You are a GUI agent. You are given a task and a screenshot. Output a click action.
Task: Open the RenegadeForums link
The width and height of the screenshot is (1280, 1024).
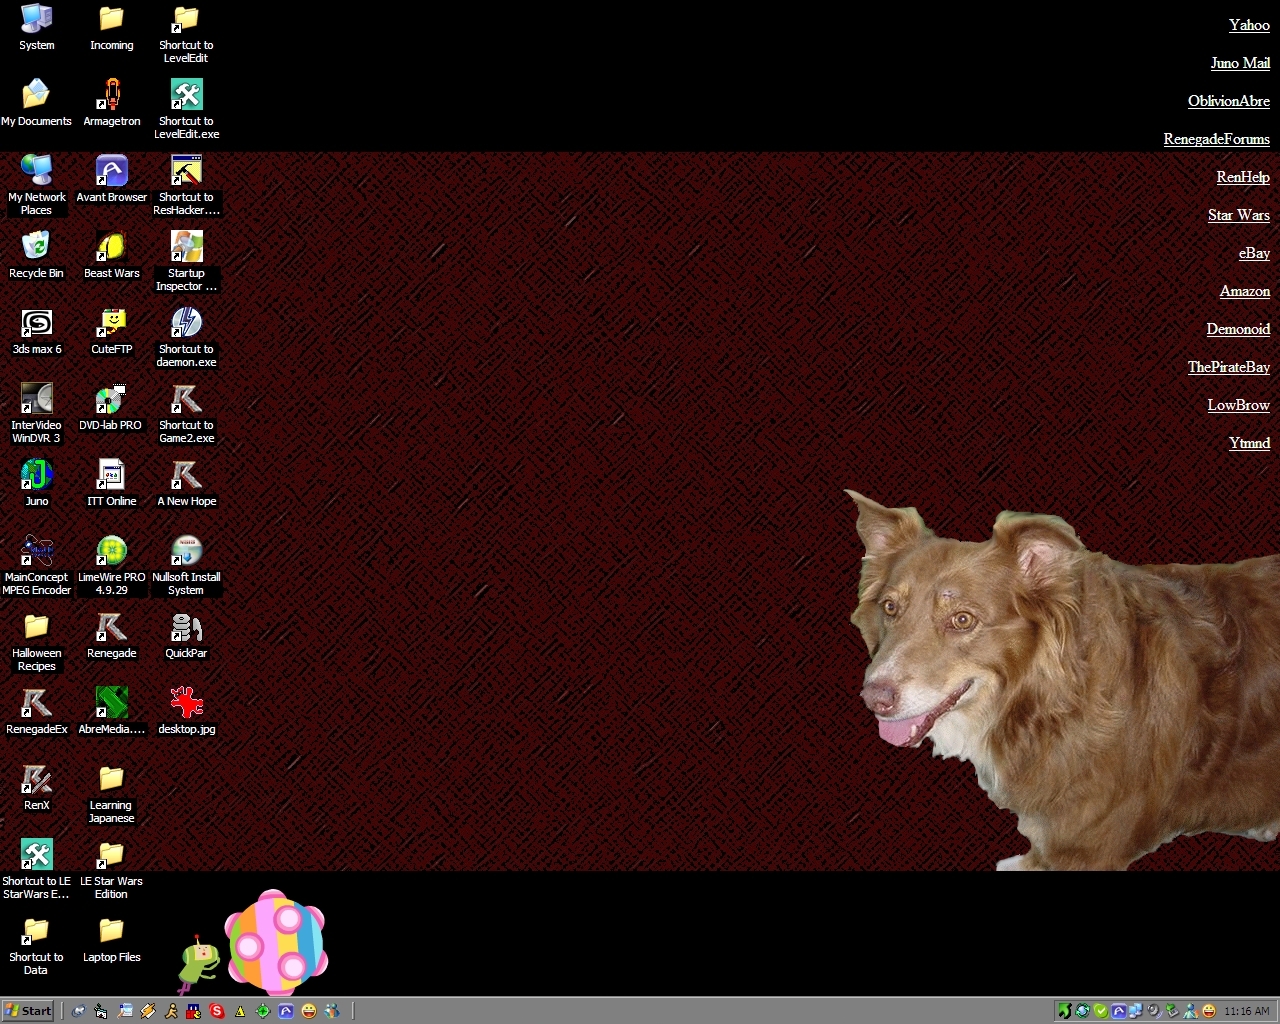point(1216,139)
